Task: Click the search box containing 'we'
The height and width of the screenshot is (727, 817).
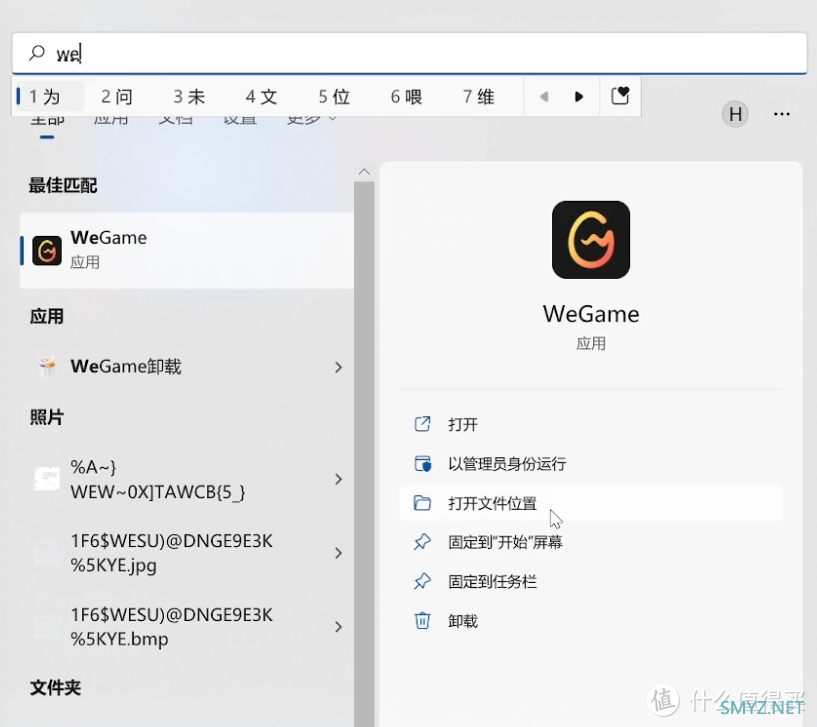Action: (x=410, y=53)
